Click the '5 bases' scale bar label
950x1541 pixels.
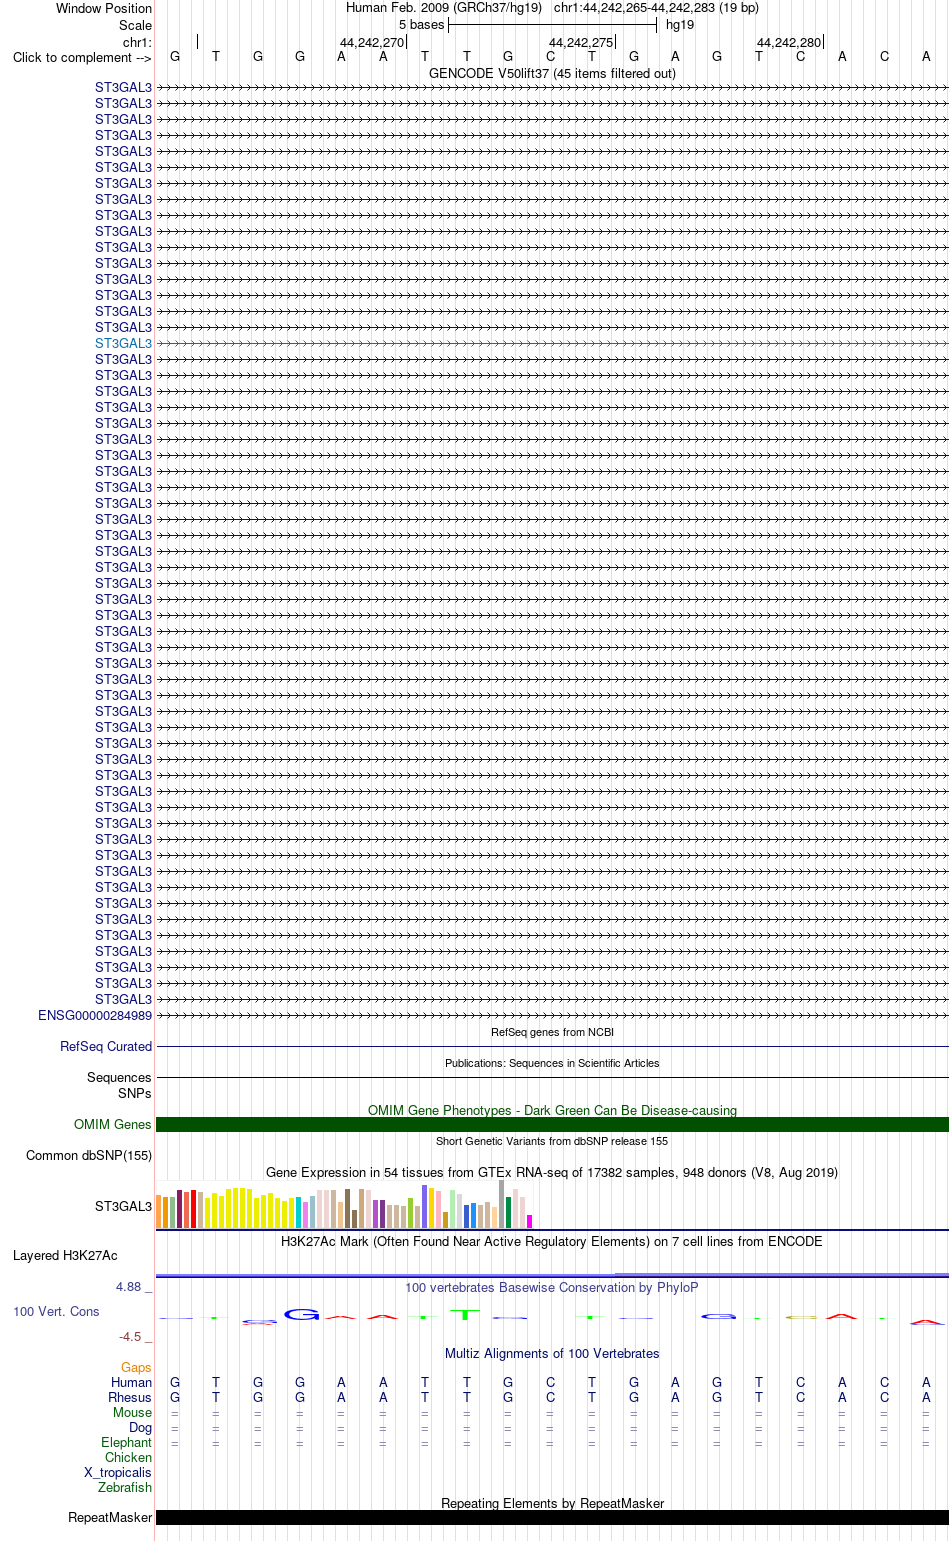pos(421,24)
